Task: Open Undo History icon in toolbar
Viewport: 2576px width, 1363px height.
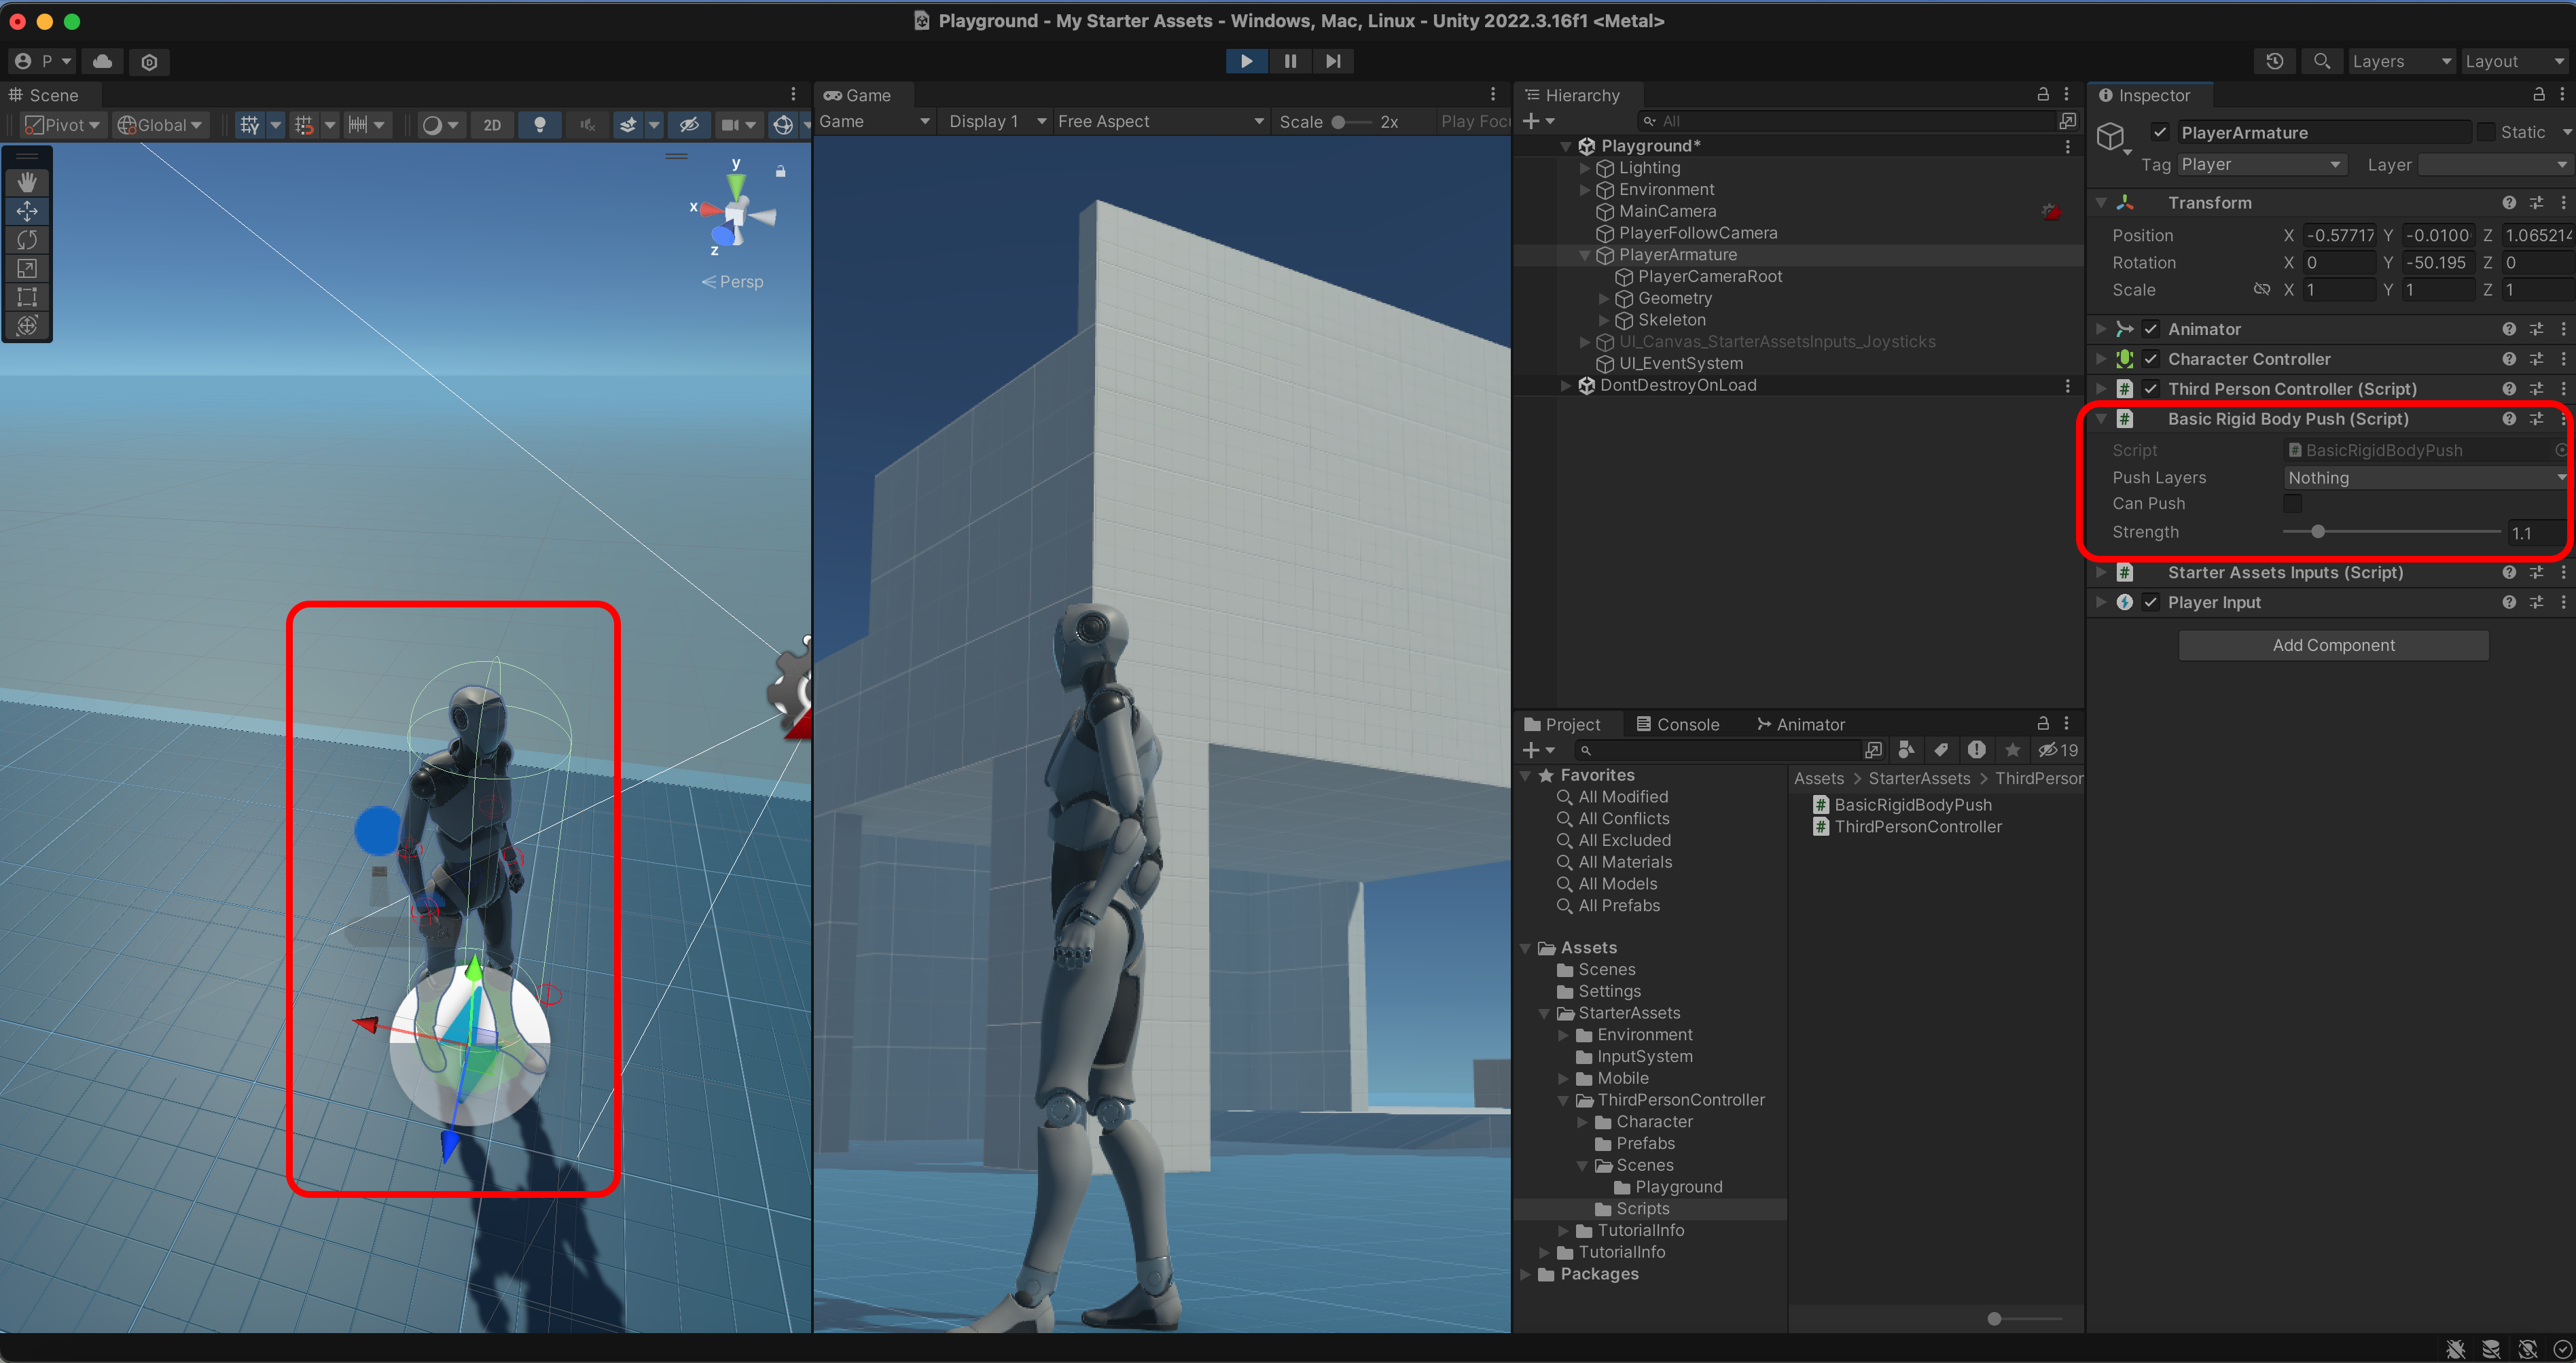Action: 2274,61
